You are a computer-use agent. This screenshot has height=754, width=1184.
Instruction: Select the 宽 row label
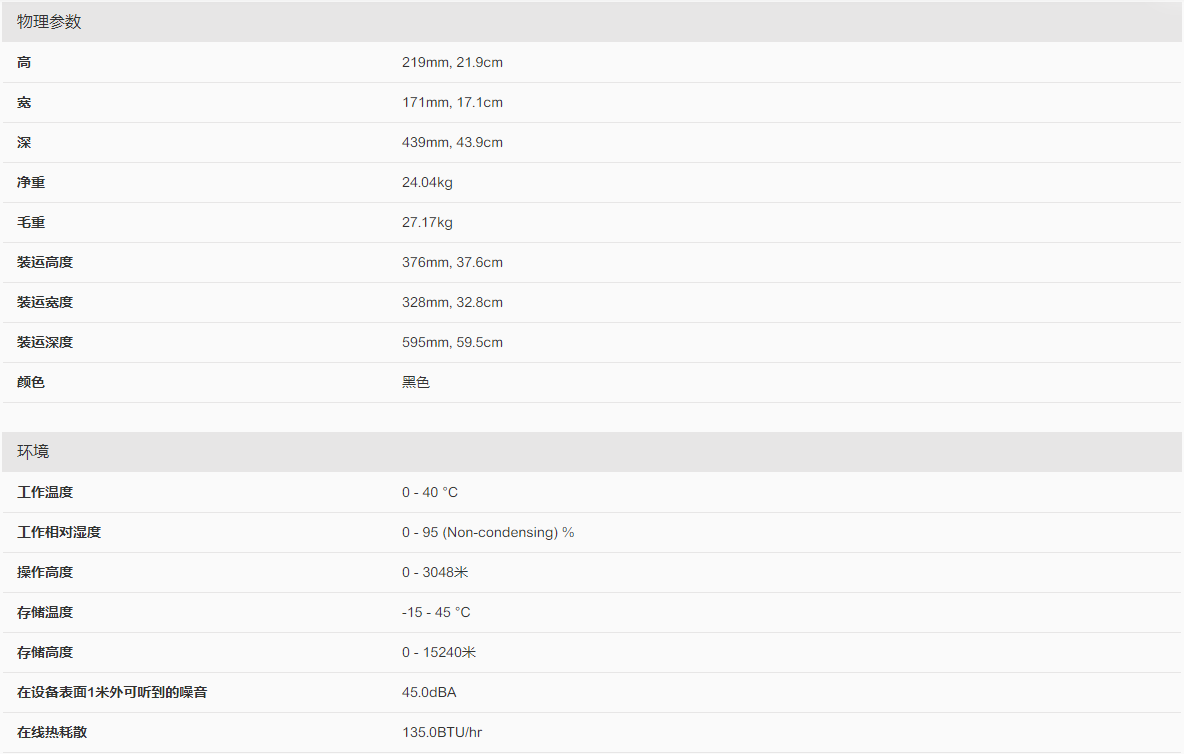[24, 102]
